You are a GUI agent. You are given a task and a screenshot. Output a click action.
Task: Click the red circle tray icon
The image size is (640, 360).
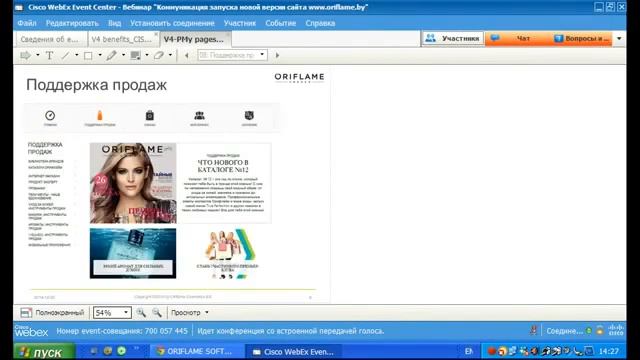tap(492, 351)
